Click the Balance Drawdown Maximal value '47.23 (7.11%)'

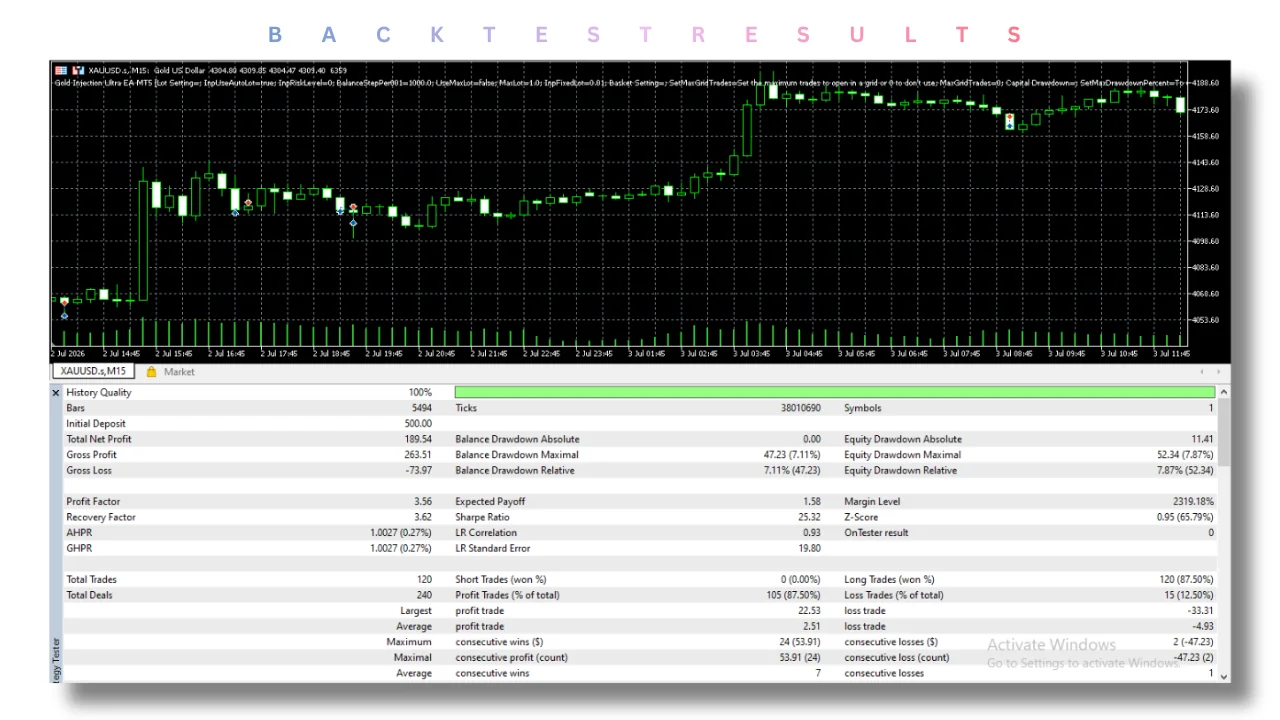pos(792,455)
